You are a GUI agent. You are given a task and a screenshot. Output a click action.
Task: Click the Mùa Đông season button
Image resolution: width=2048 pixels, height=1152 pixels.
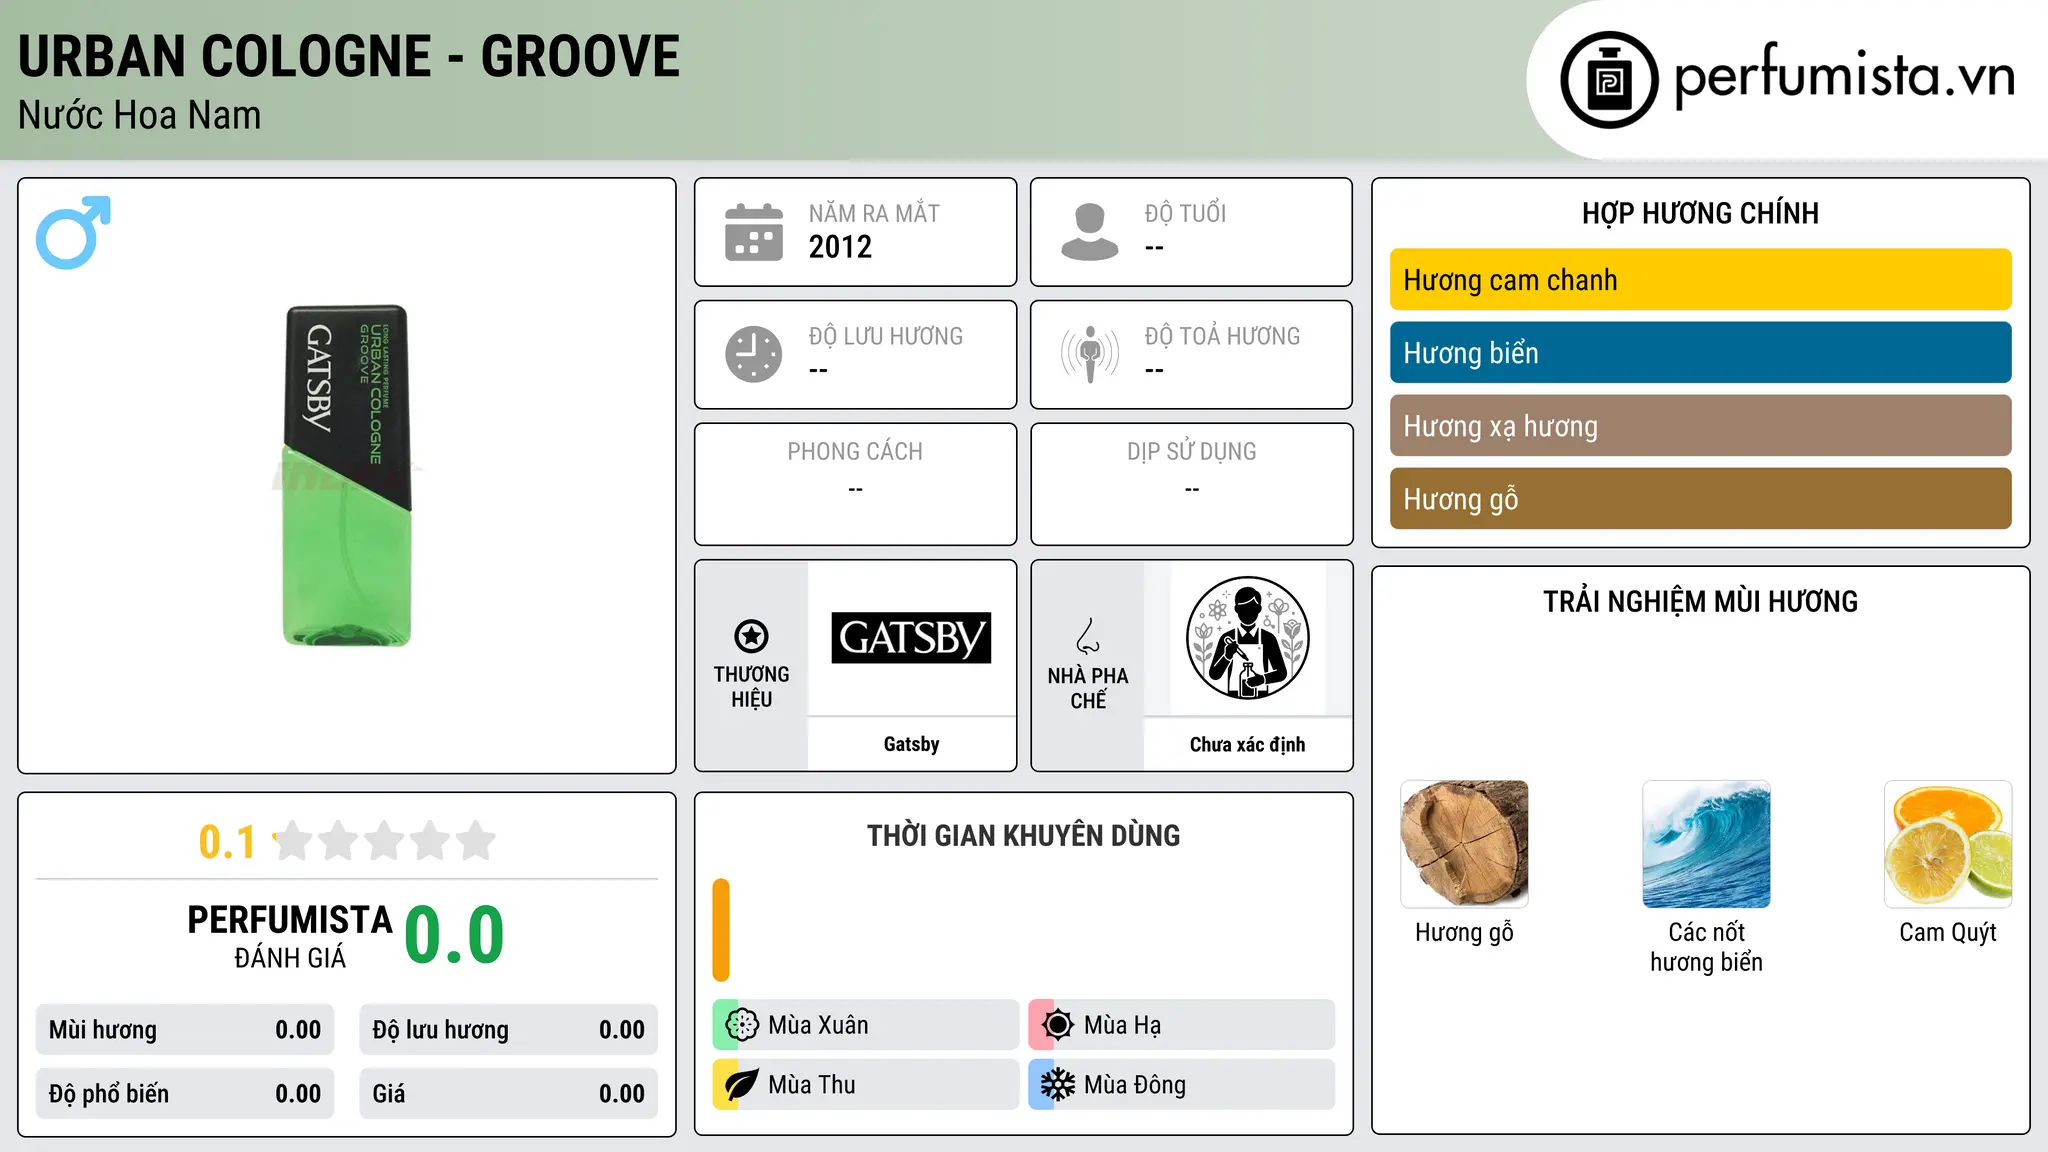pyautogui.click(x=1182, y=1085)
